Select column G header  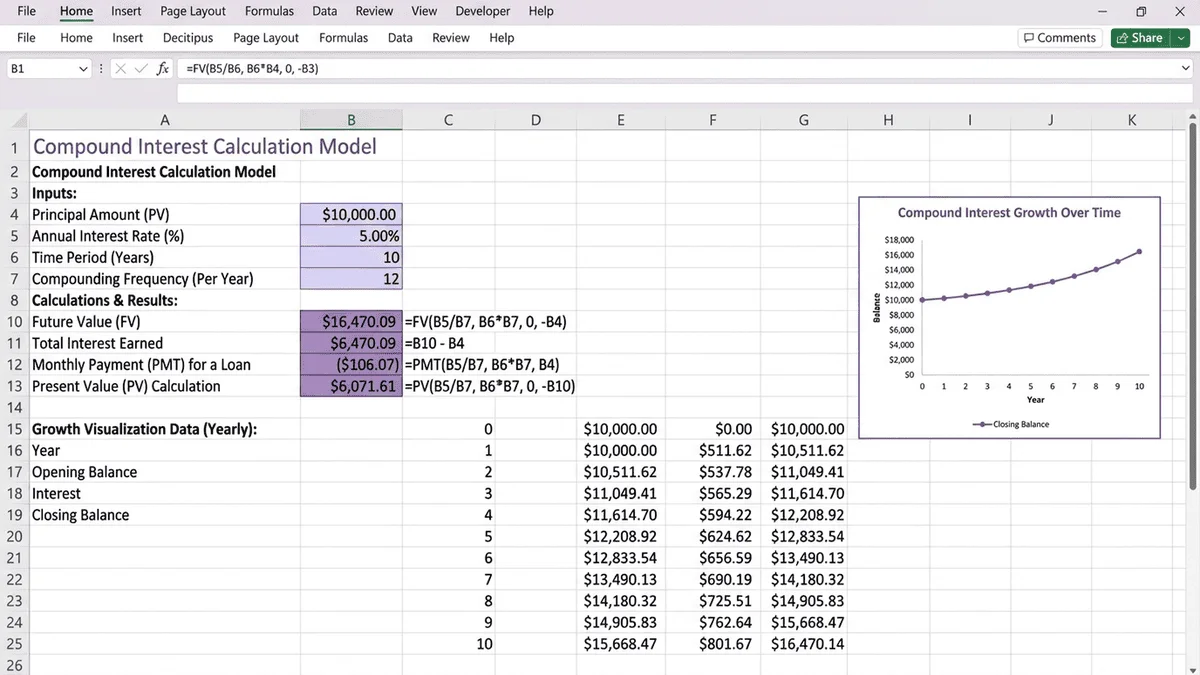tap(803, 121)
